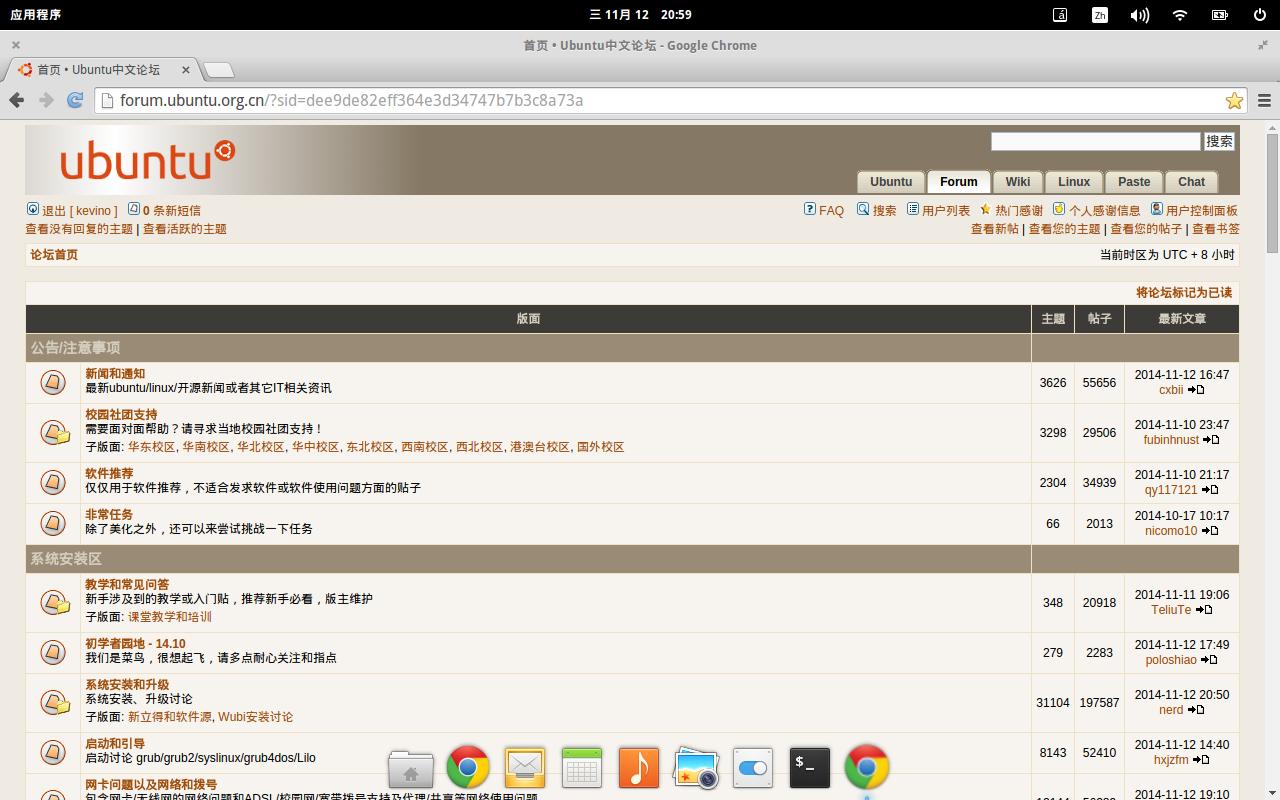Open system settings switch icon in dock
Viewport: 1280px width, 800px height.
pyautogui.click(x=753, y=768)
